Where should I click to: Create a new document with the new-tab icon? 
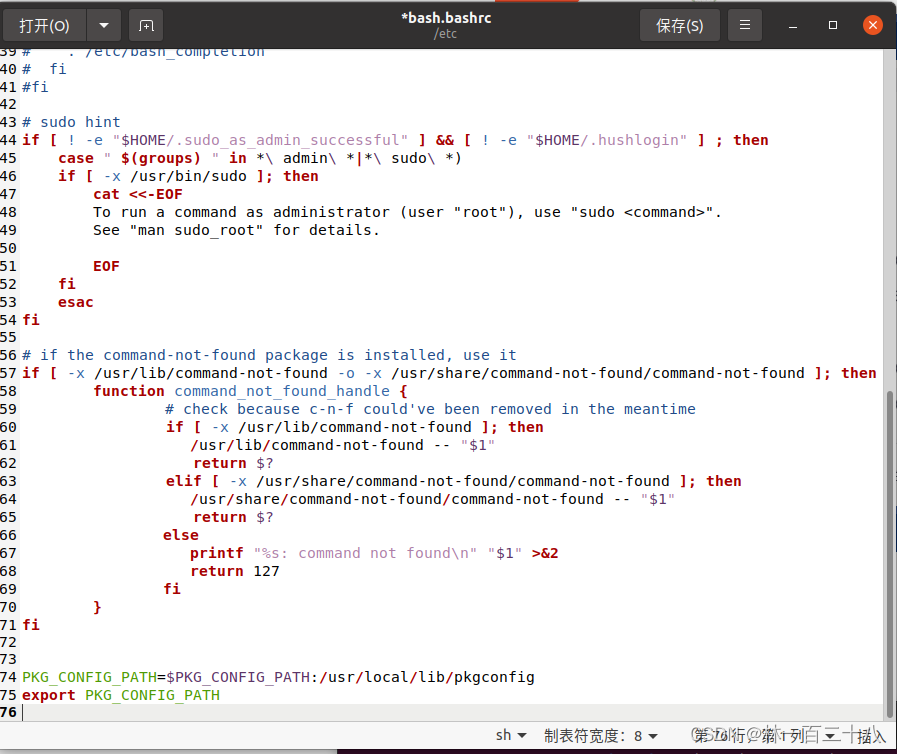(x=146, y=25)
